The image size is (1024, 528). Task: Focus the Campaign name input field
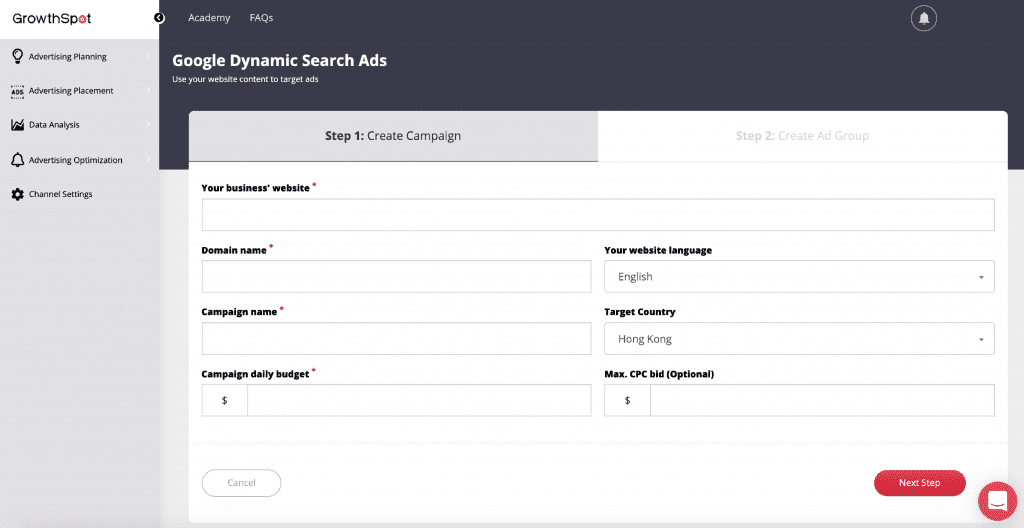396,338
